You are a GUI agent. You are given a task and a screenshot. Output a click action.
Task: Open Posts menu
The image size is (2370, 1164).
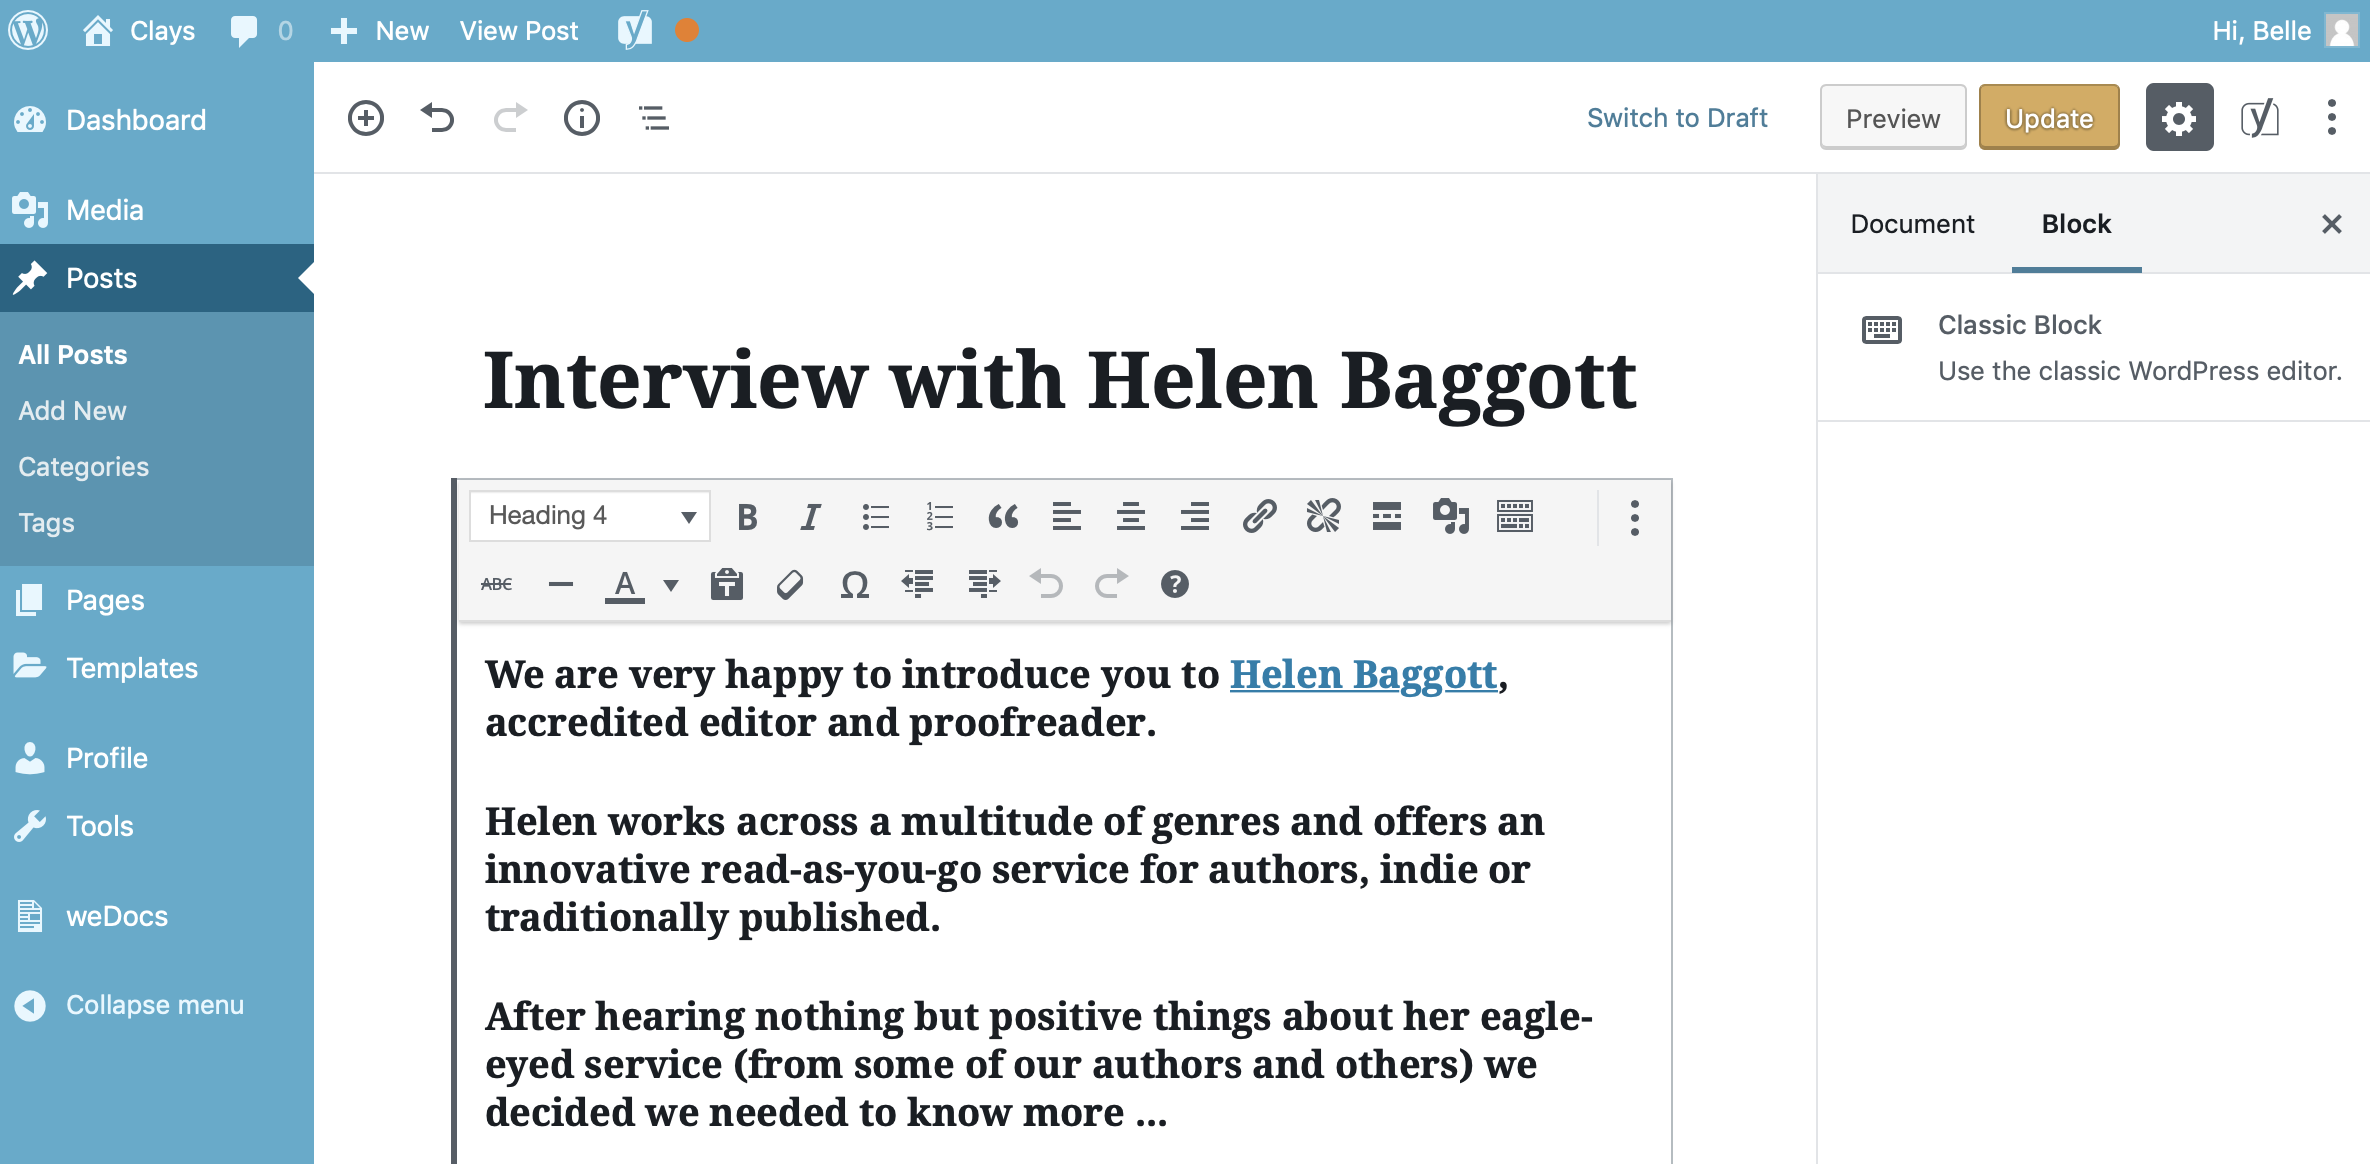pyautogui.click(x=157, y=278)
